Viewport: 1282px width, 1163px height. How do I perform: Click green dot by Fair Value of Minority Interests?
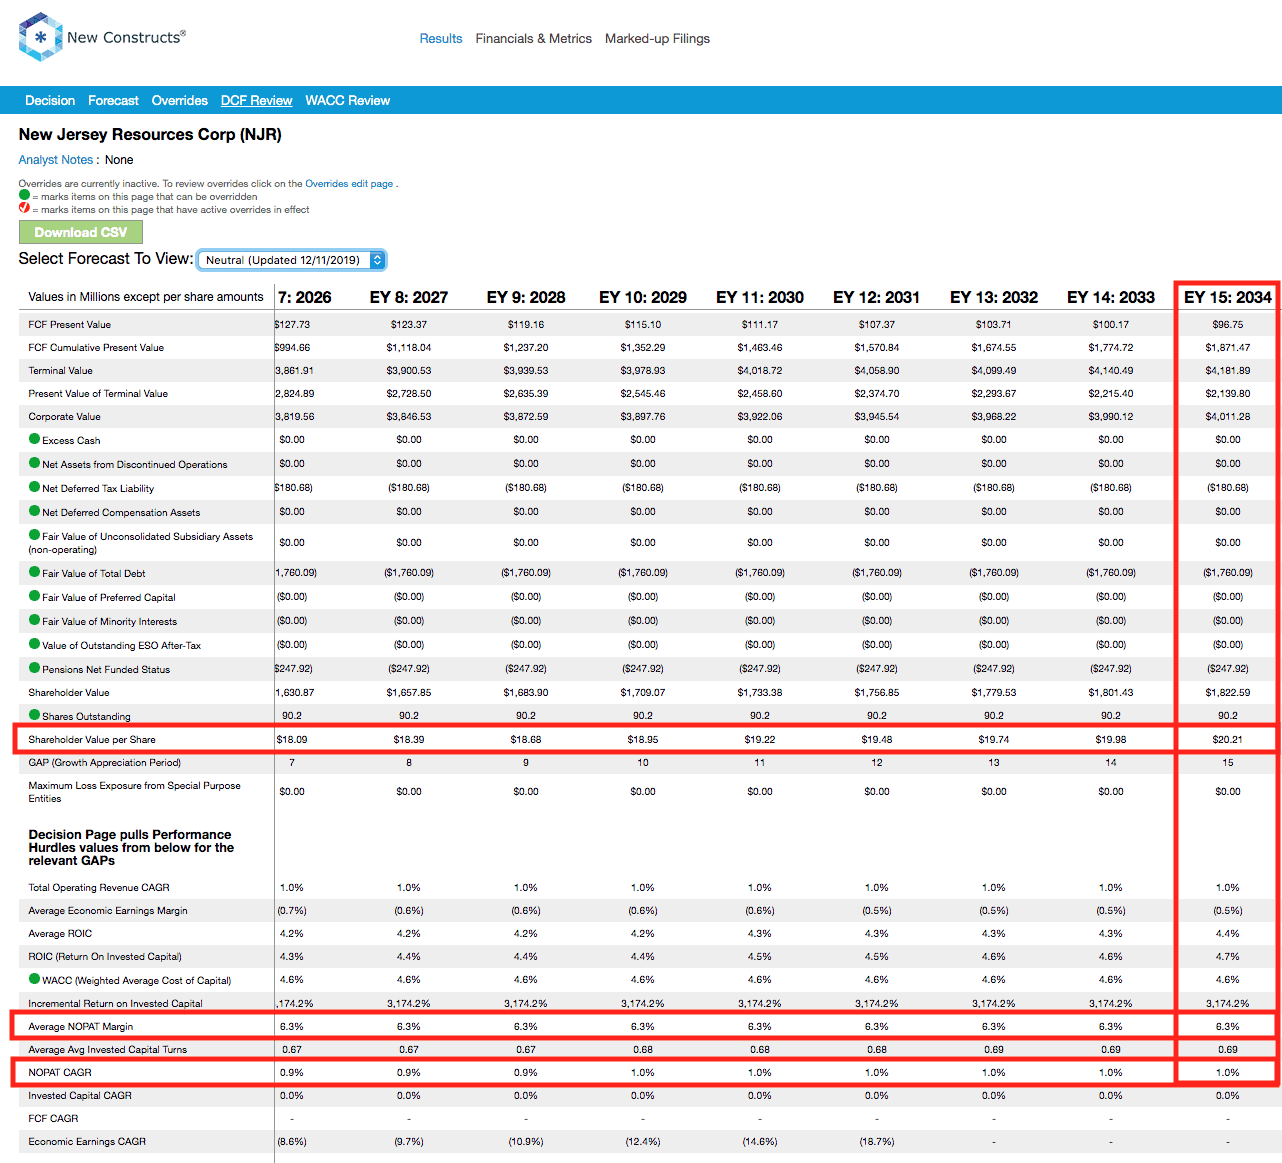(x=35, y=620)
